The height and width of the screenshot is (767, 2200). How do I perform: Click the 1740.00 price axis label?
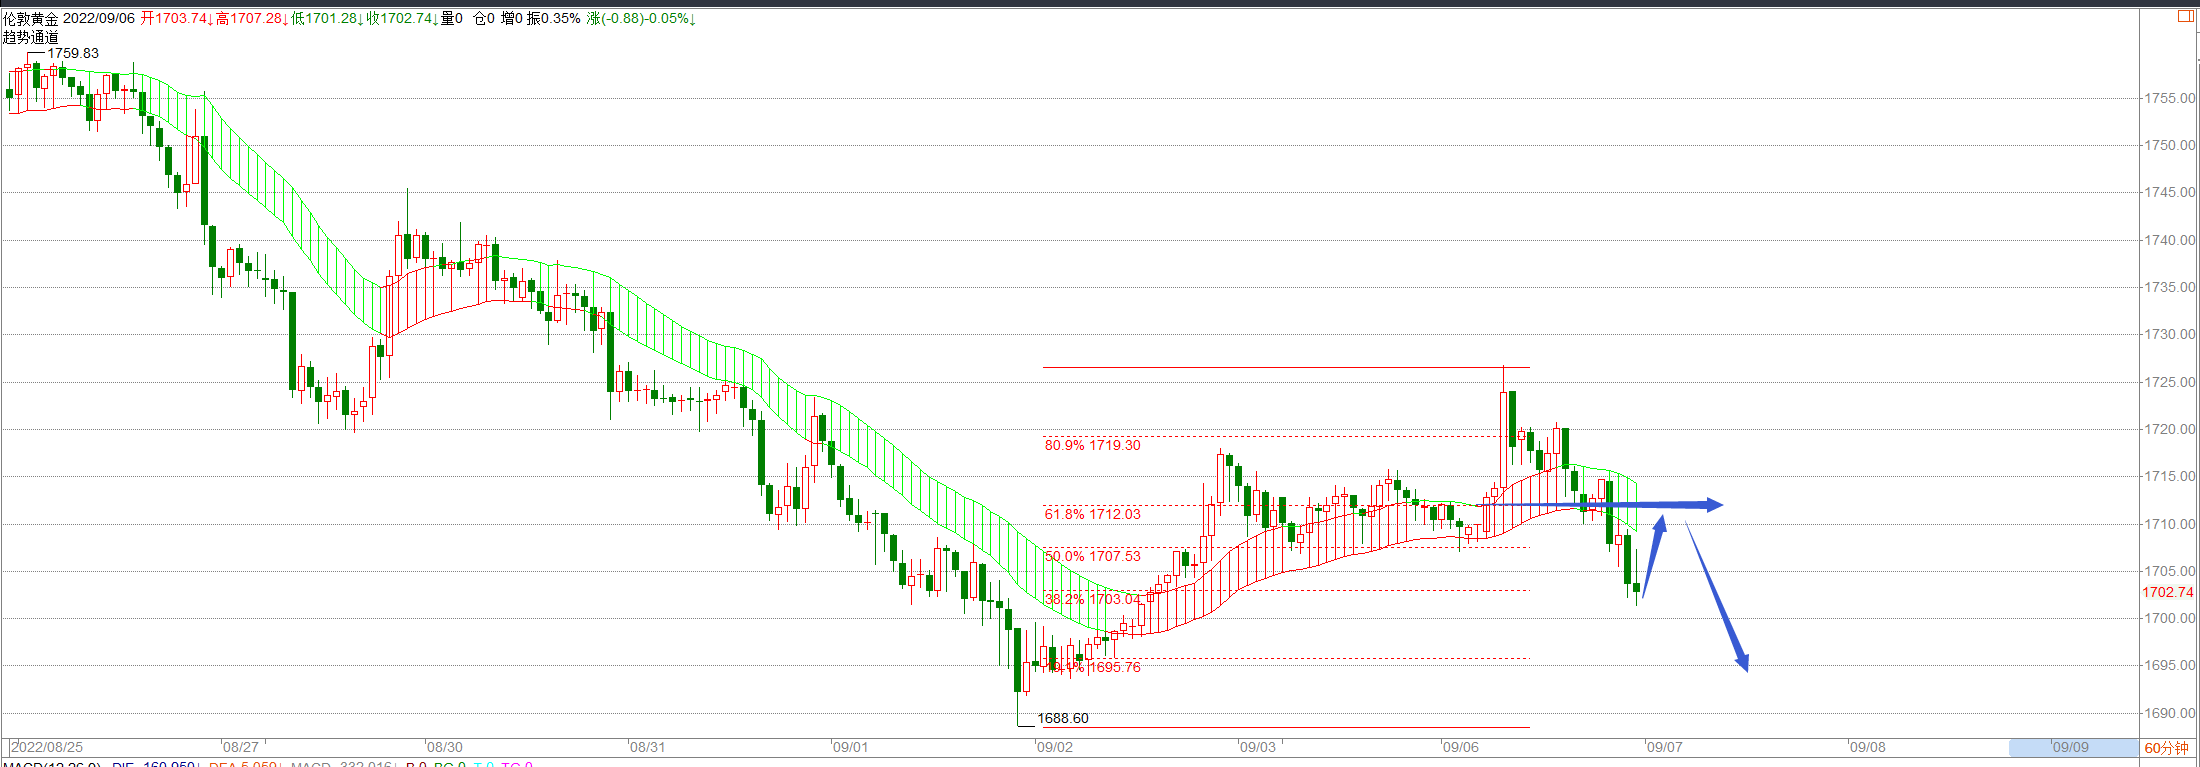[2170, 240]
